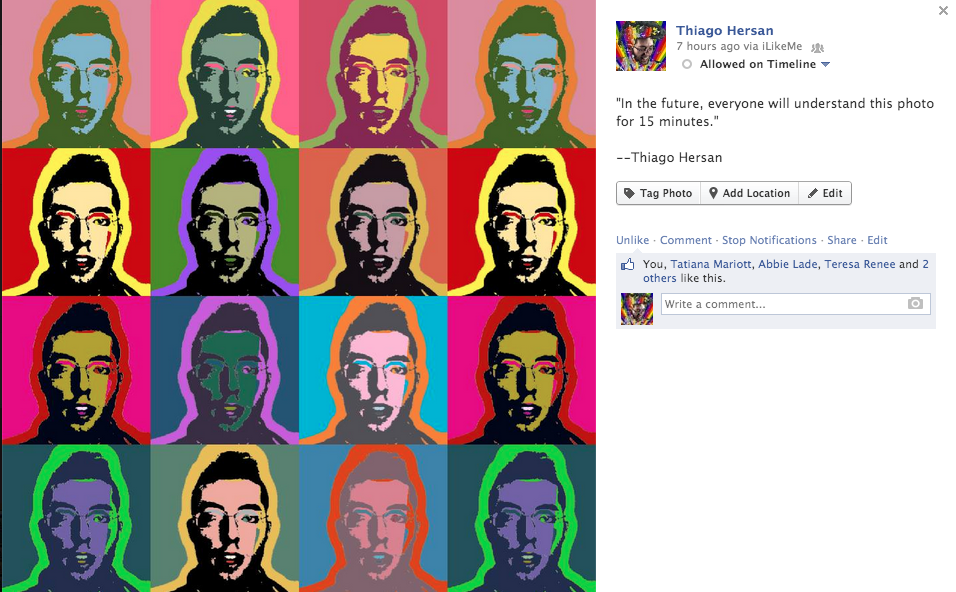The width and height of the screenshot is (956, 592).
Task: Click Write a comment field
Action: tap(796, 304)
